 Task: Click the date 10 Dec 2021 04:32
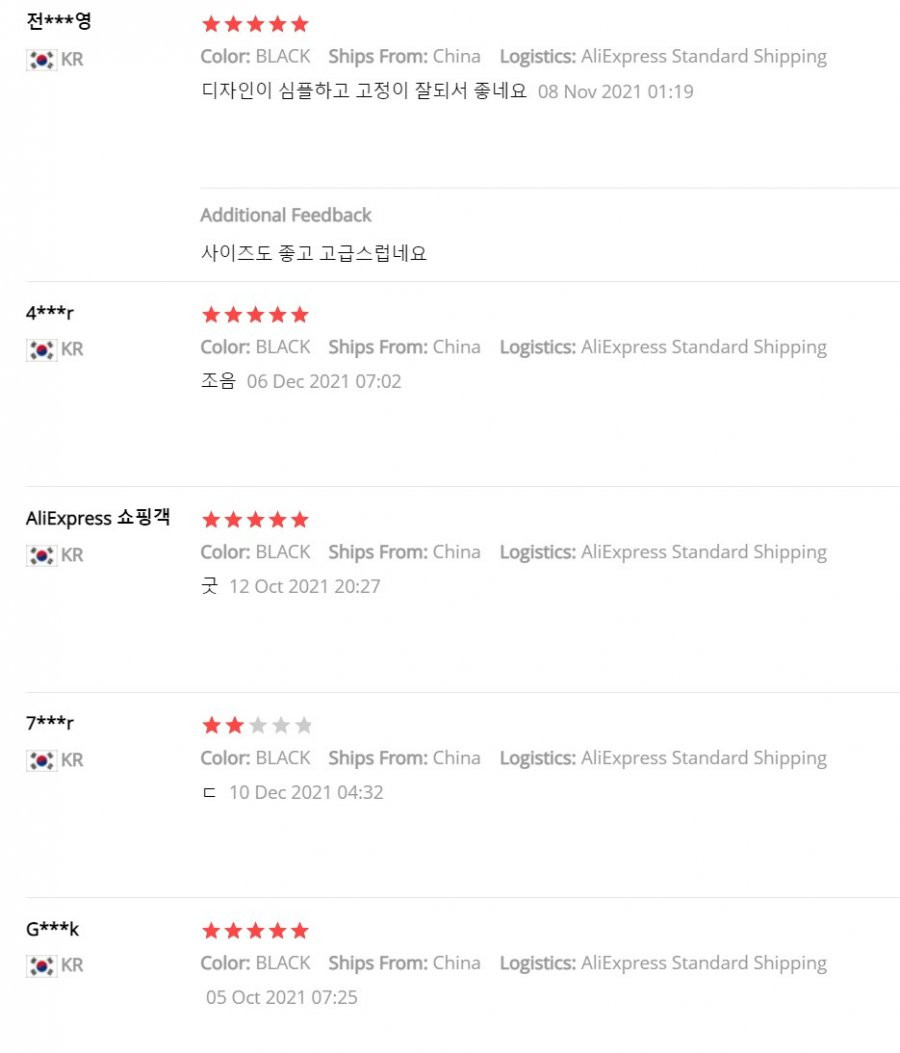(306, 792)
